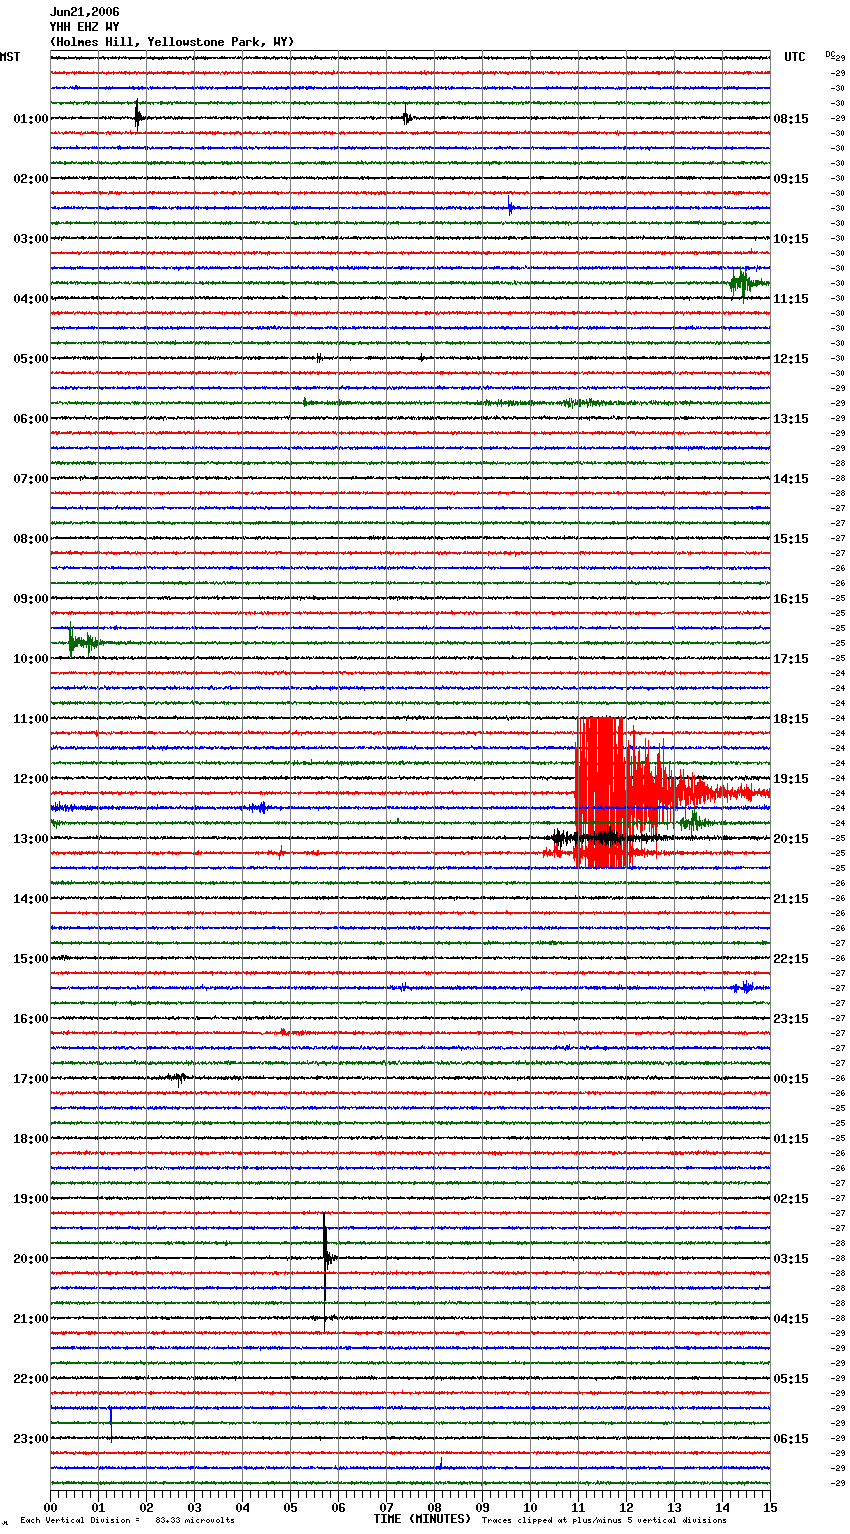
Task: Select the 06:00 MST row label
Action: point(31,419)
